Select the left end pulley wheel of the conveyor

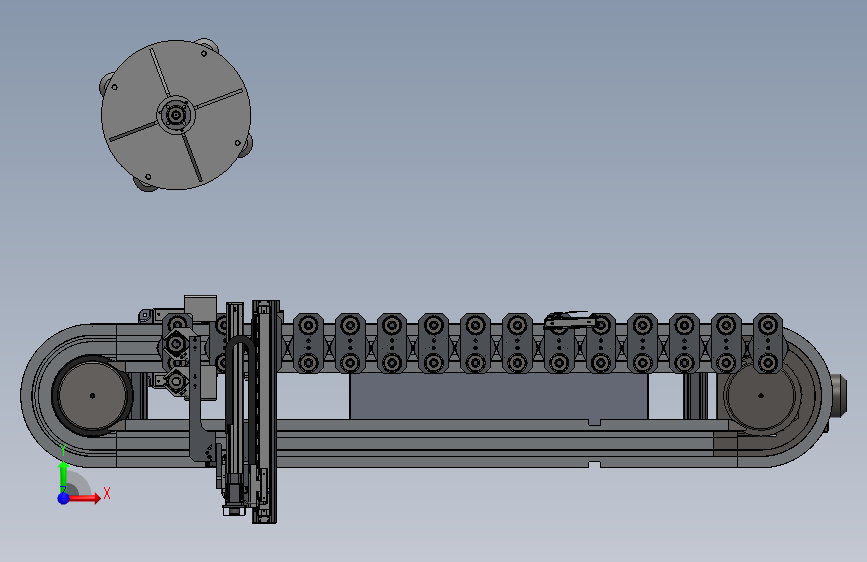[92, 395]
